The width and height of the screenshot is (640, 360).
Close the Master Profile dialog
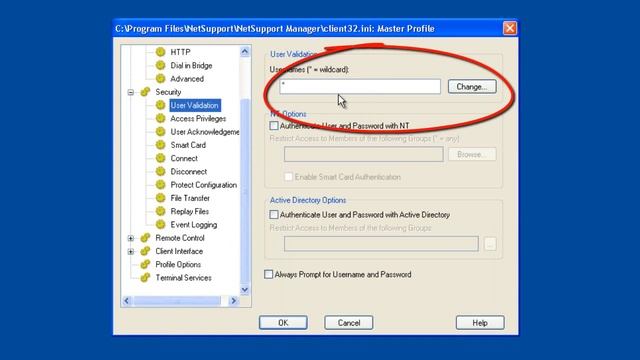(509, 28)
